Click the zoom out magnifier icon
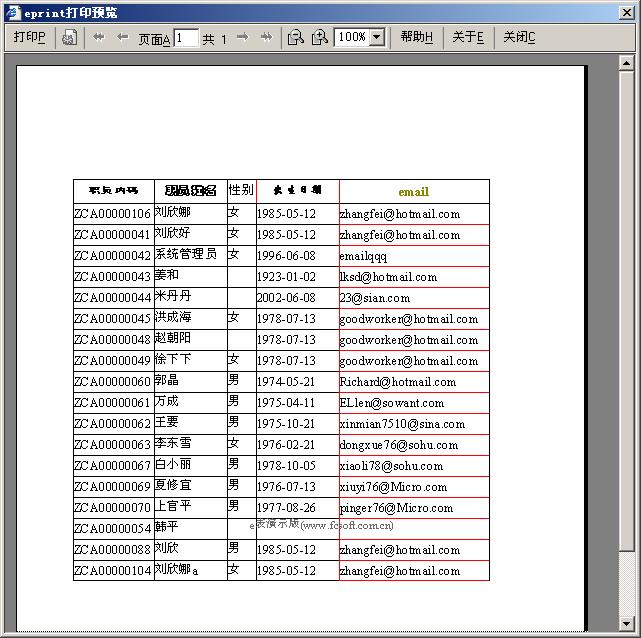The image size is (641, 638). 296,38
